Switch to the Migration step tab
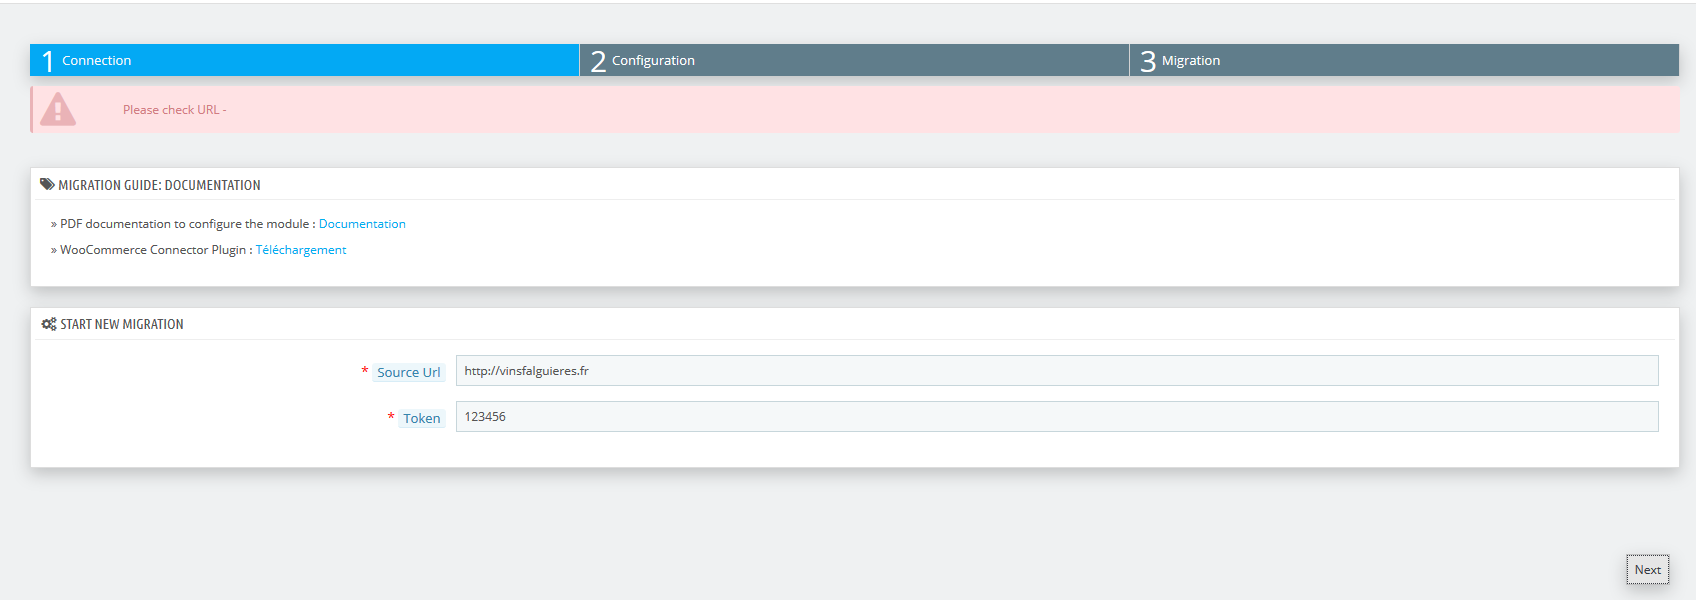1696x600 pixels. pyautogui.click(x=1404, y=60)
